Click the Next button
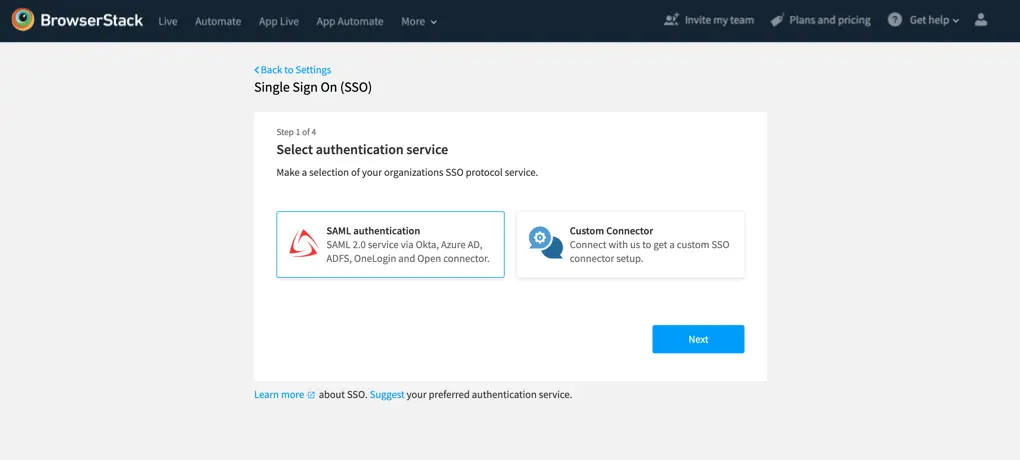The width and height of the screenshot is (1020, 460). click(698, 339)
